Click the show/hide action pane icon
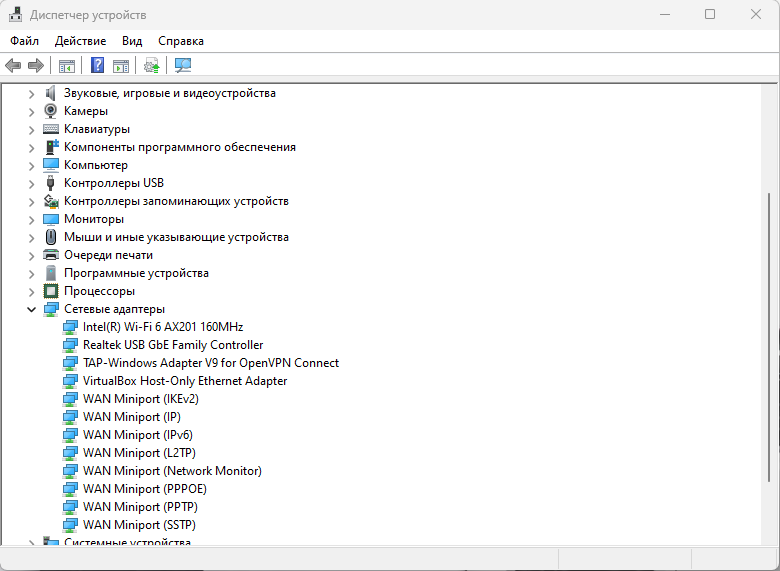 click(x=121, y=66)
